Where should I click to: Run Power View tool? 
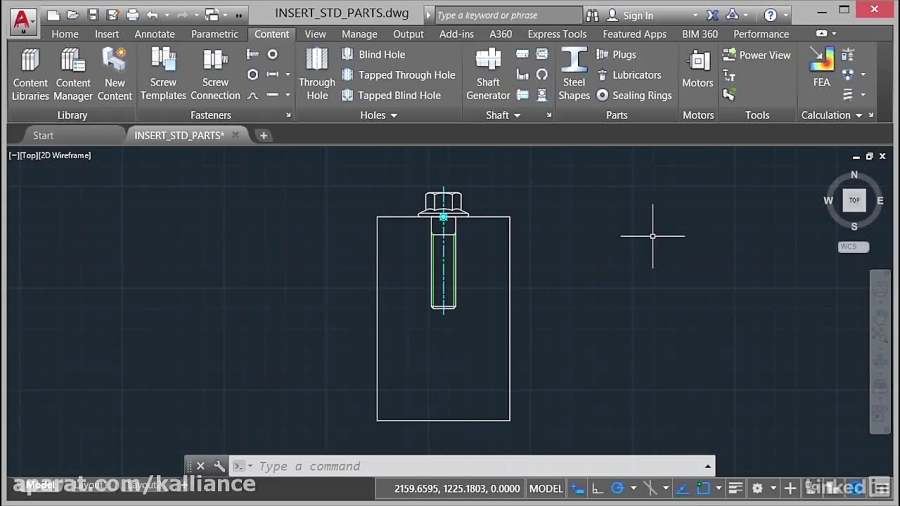tap(757, 55)
